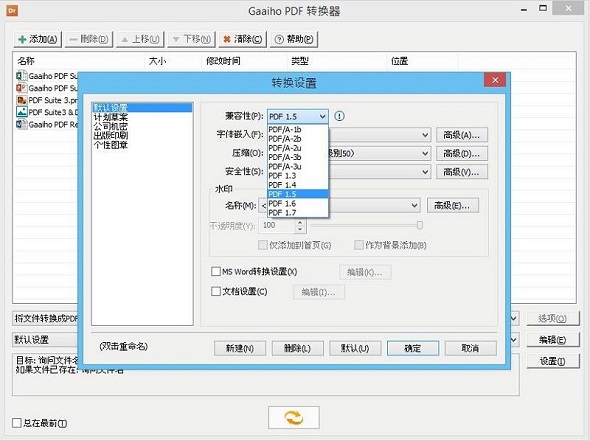Select the Excel file icon in first row
The image size is (590, 441).
(21, 76)
